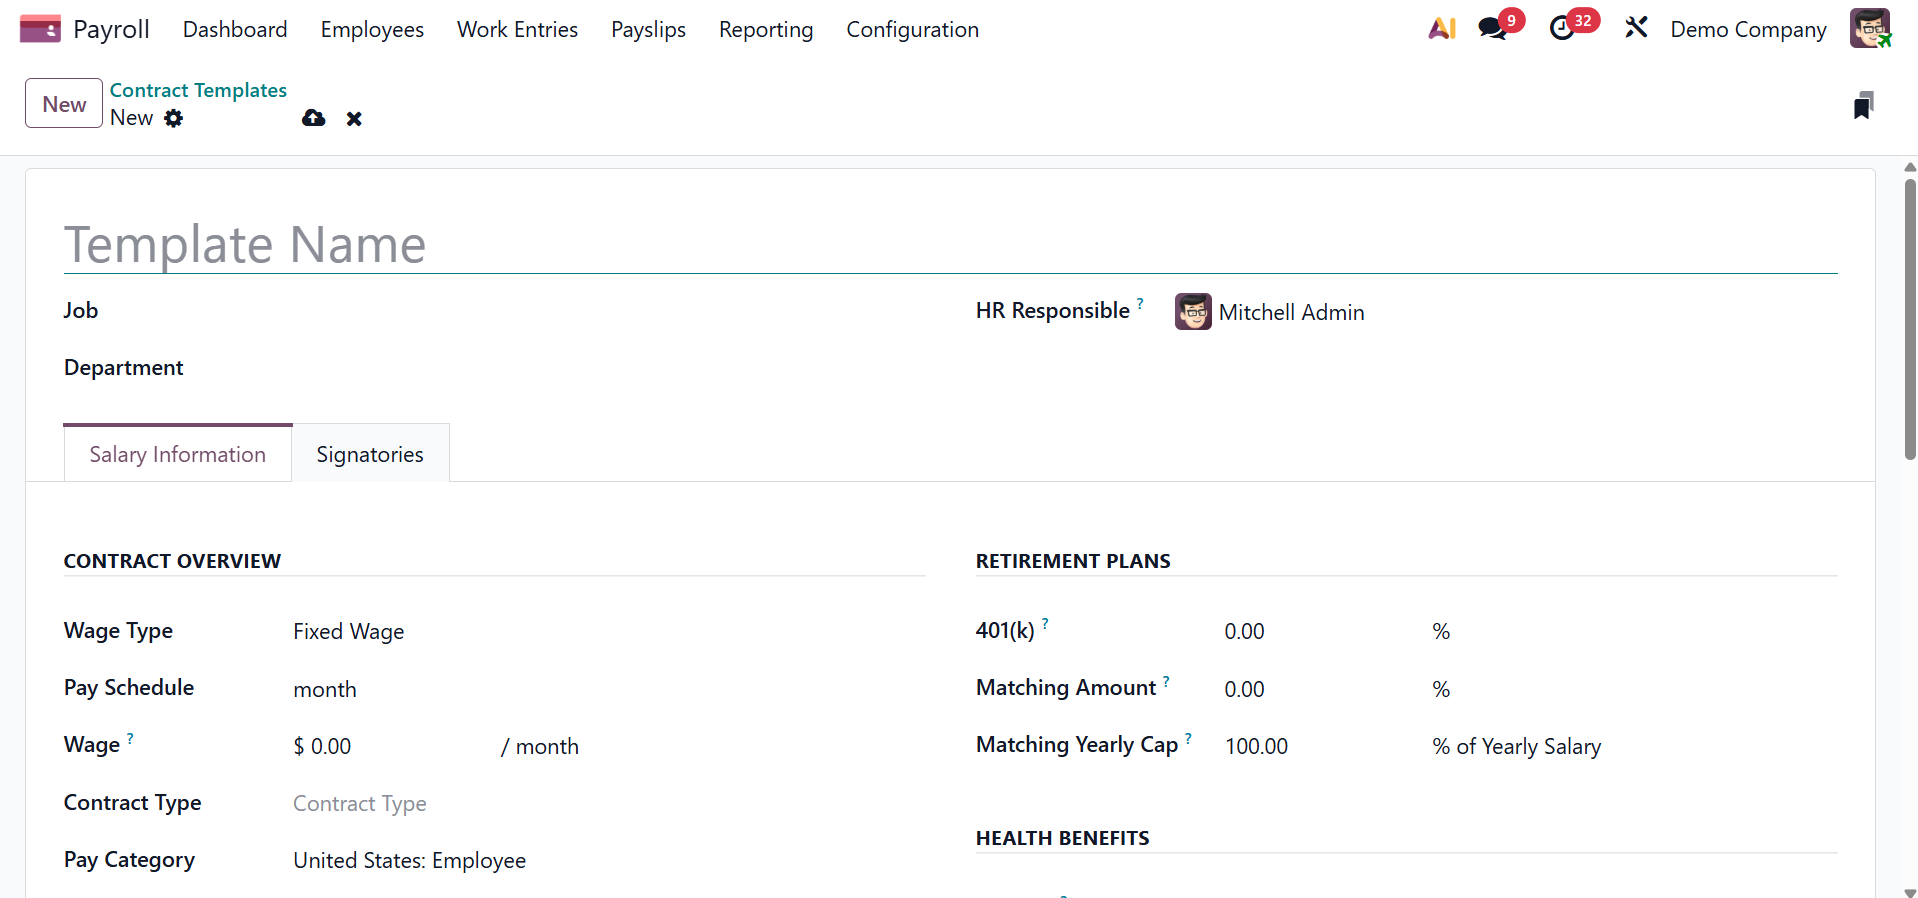Switch to the Signatories tab
This screenshot has height=898, width=1918.
coord(370,455)
